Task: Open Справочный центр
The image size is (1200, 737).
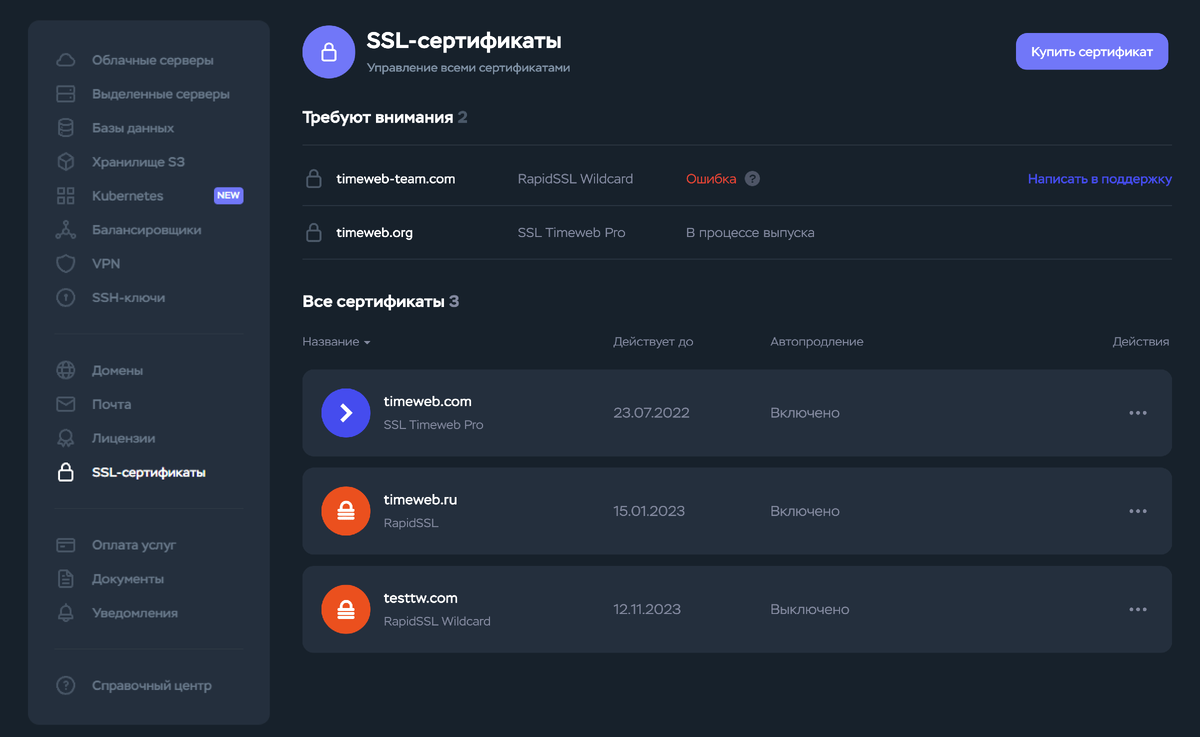Action: click(151, 686)
